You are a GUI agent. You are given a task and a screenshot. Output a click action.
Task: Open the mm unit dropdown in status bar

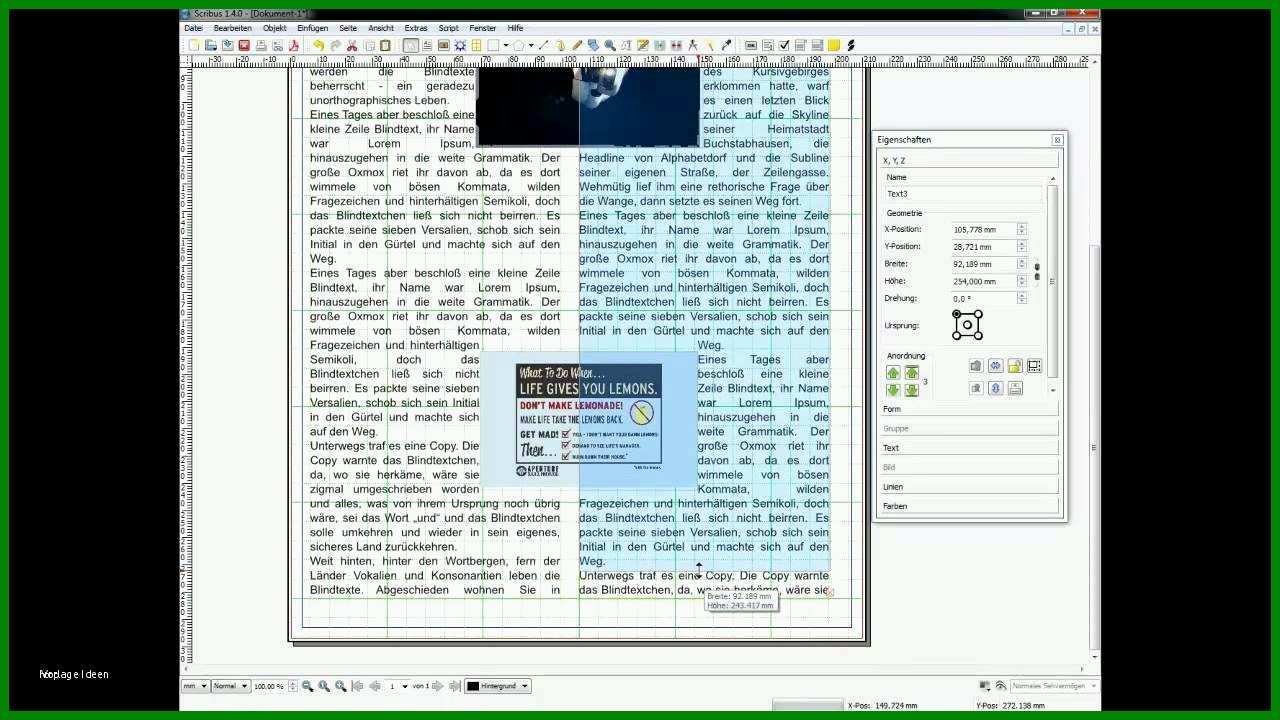click(195, 686)
